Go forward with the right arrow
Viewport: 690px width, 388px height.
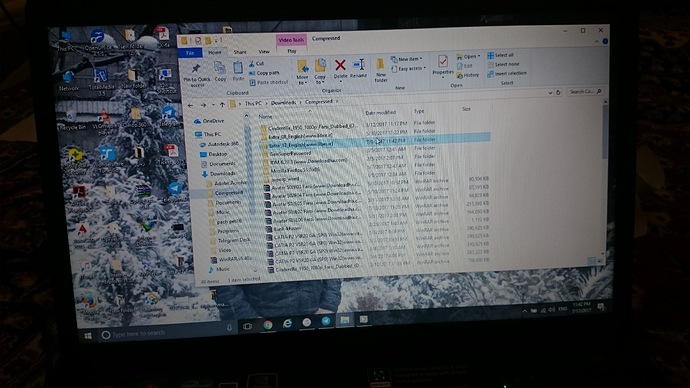(x=203, y=105)
